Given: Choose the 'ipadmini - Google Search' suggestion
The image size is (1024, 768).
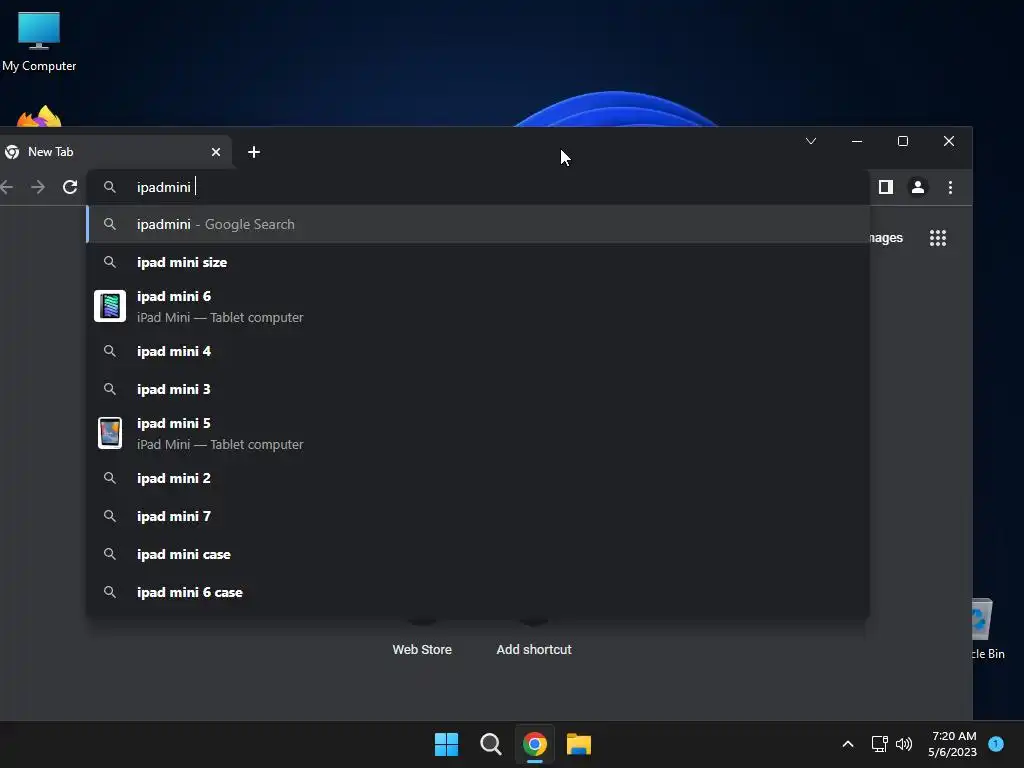Looking at the screenshot, I should (x=477, y=224).
